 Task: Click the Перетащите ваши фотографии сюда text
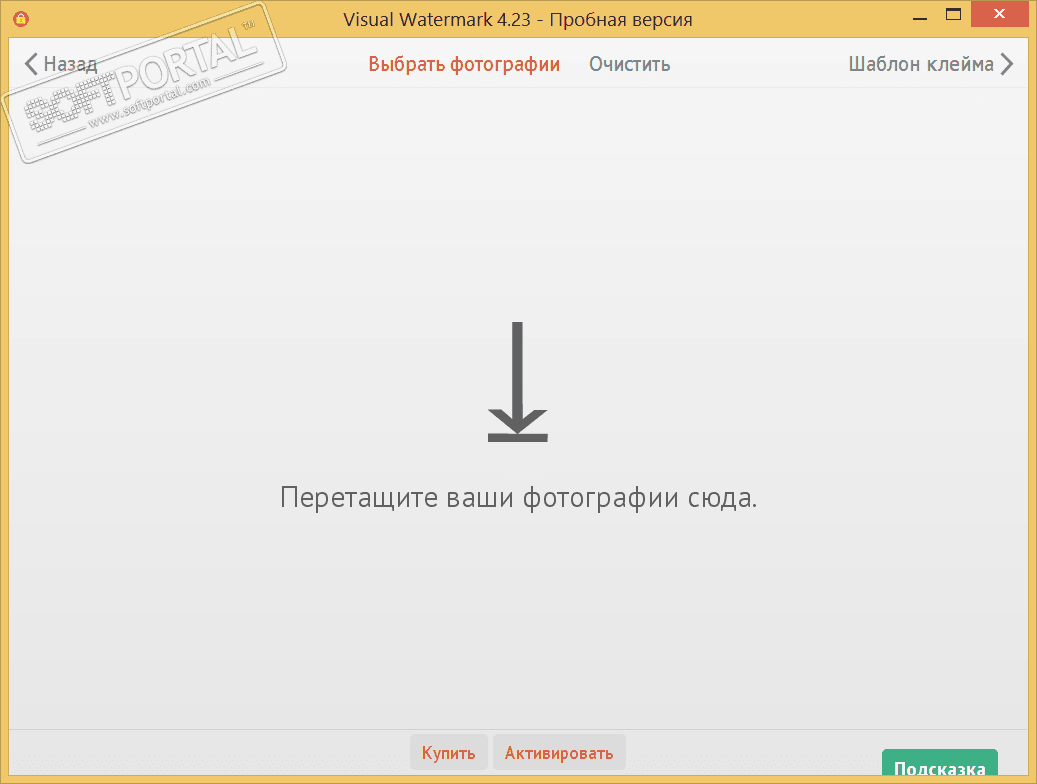click(x=518, y=498)
